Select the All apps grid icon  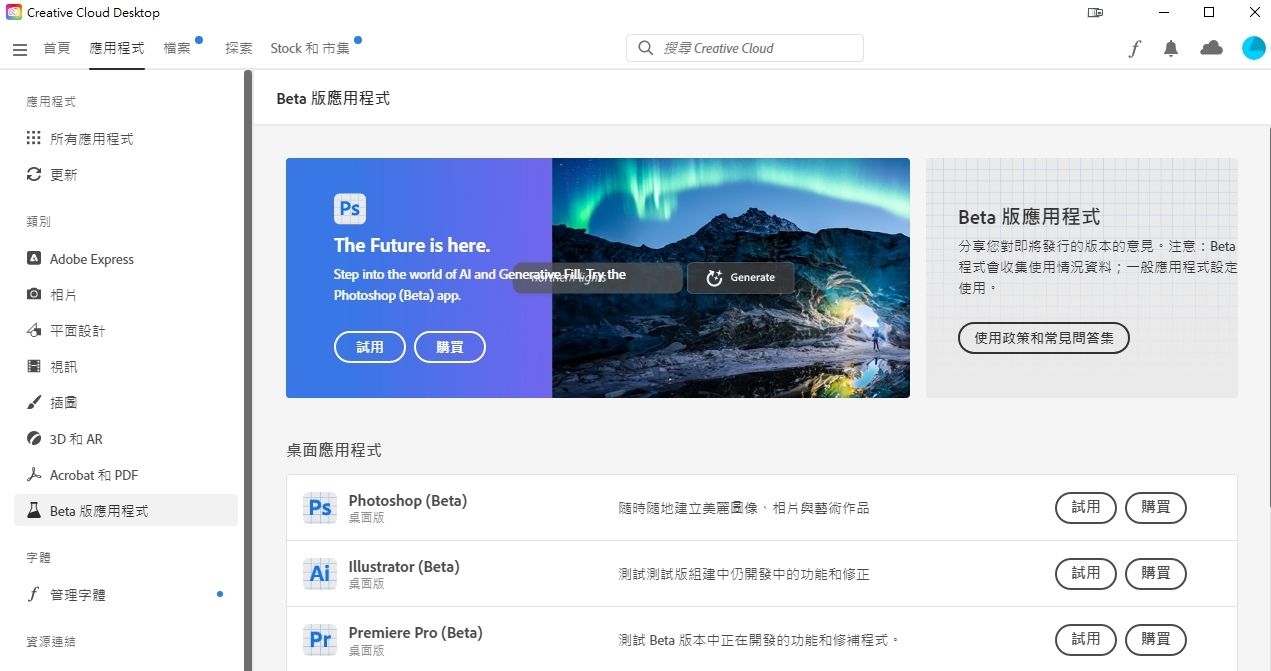[34, 138]
